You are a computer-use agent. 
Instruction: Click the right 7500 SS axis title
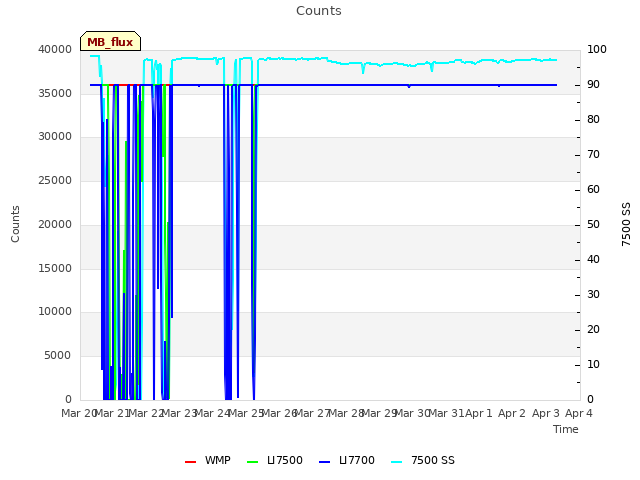click(x=626, y=224)
